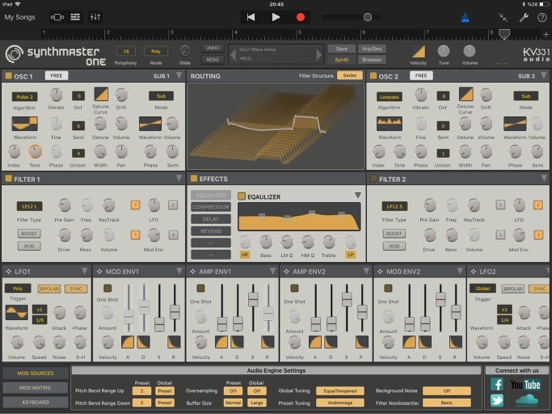Click the REDO button

point(213,59)
